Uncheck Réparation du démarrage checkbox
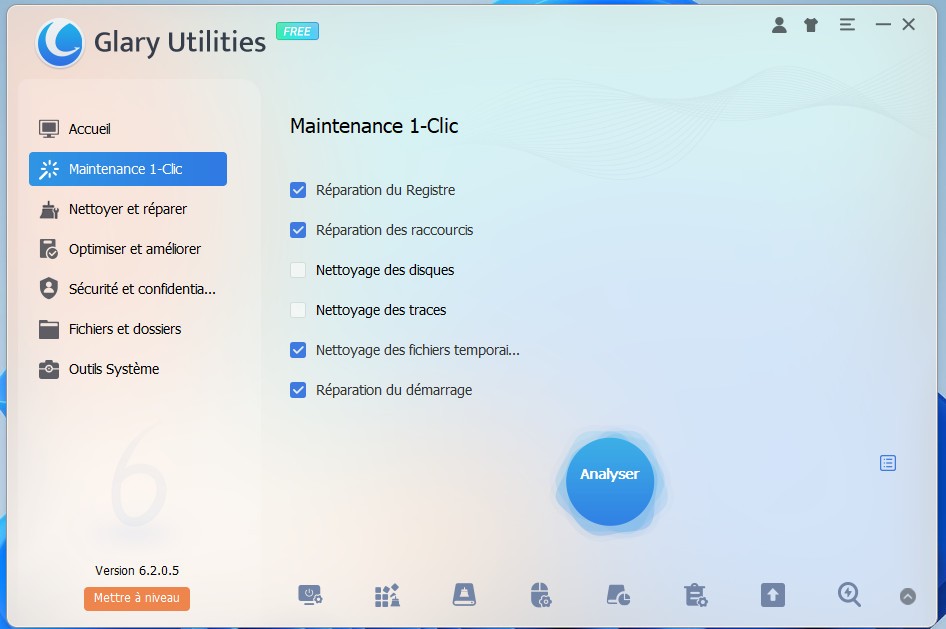Viewport: 946px width, 629px height. (298, 390)
